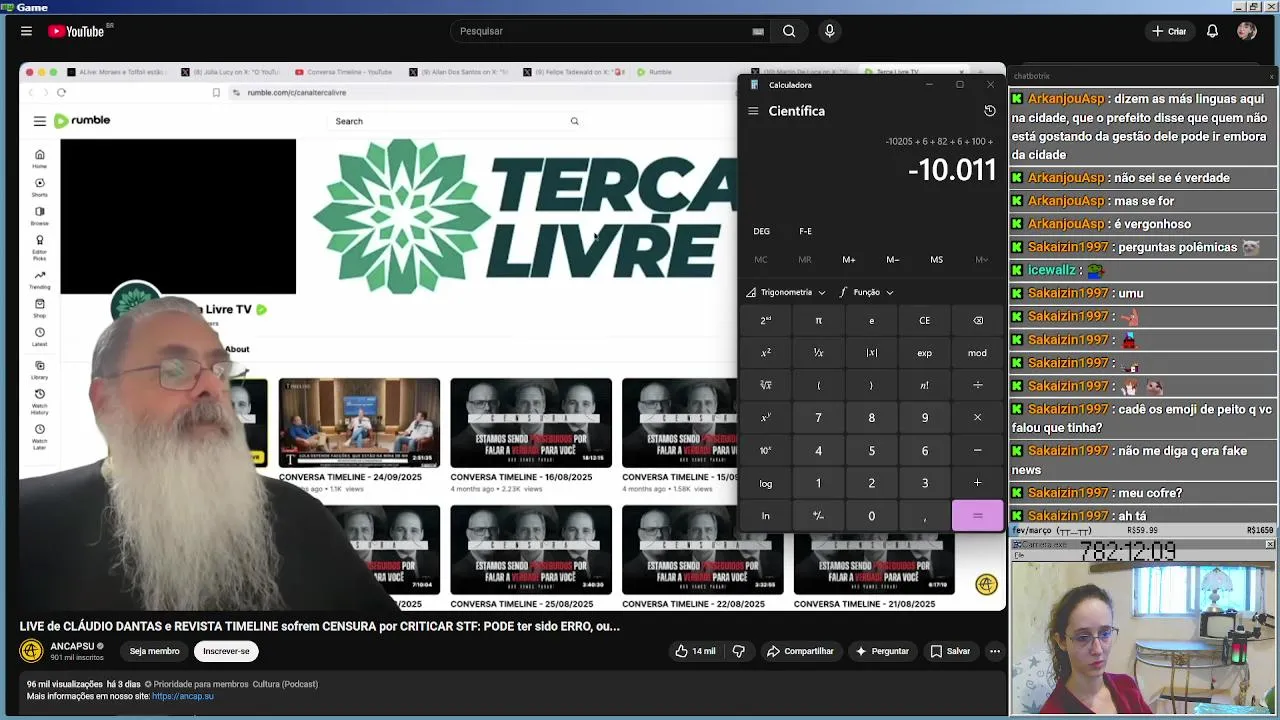This screenshot has width=1280, height=720.
Task: Open the Rumble Browse sidebar icon
Action: click(39, 215)
